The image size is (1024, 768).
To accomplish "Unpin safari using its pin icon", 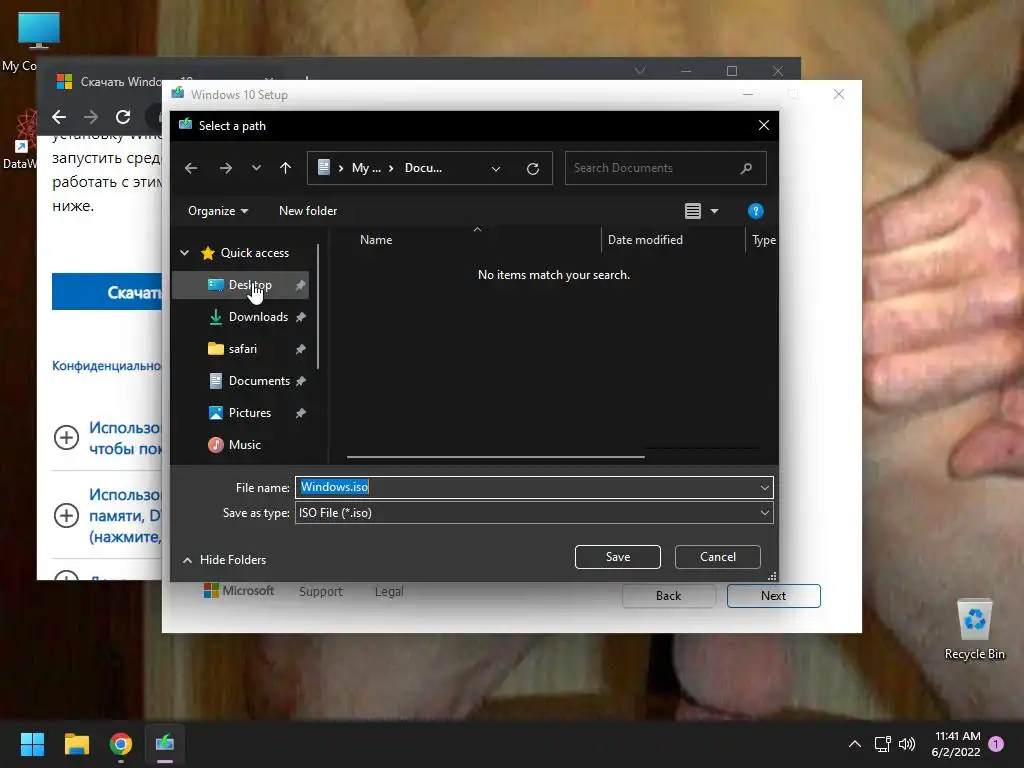I will click(x=300, y=349).
